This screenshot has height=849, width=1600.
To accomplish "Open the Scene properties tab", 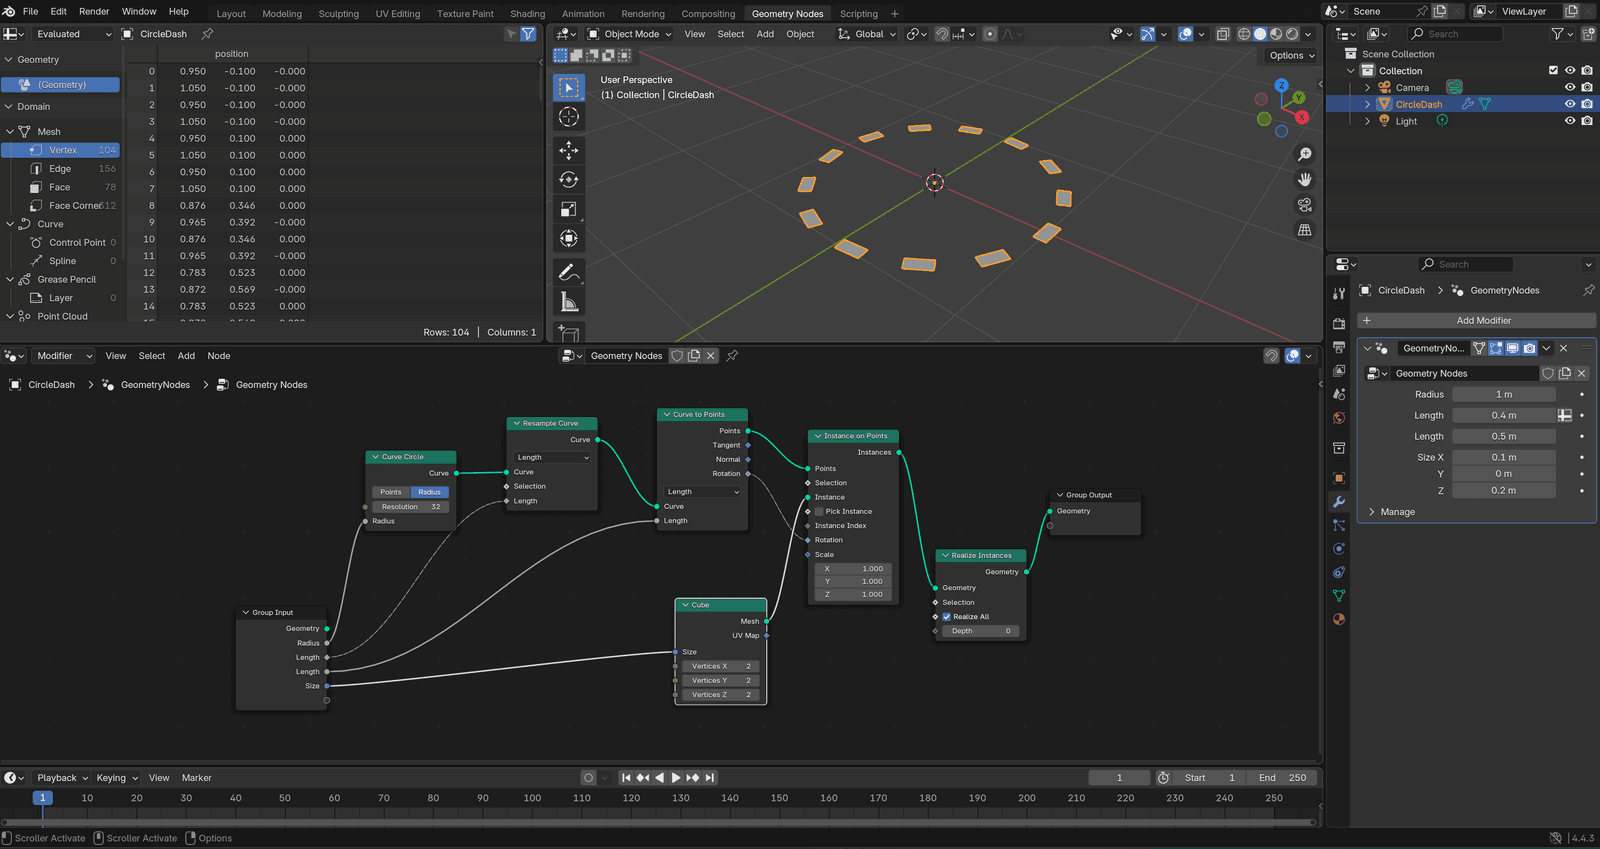I will tap(1339, 395).
